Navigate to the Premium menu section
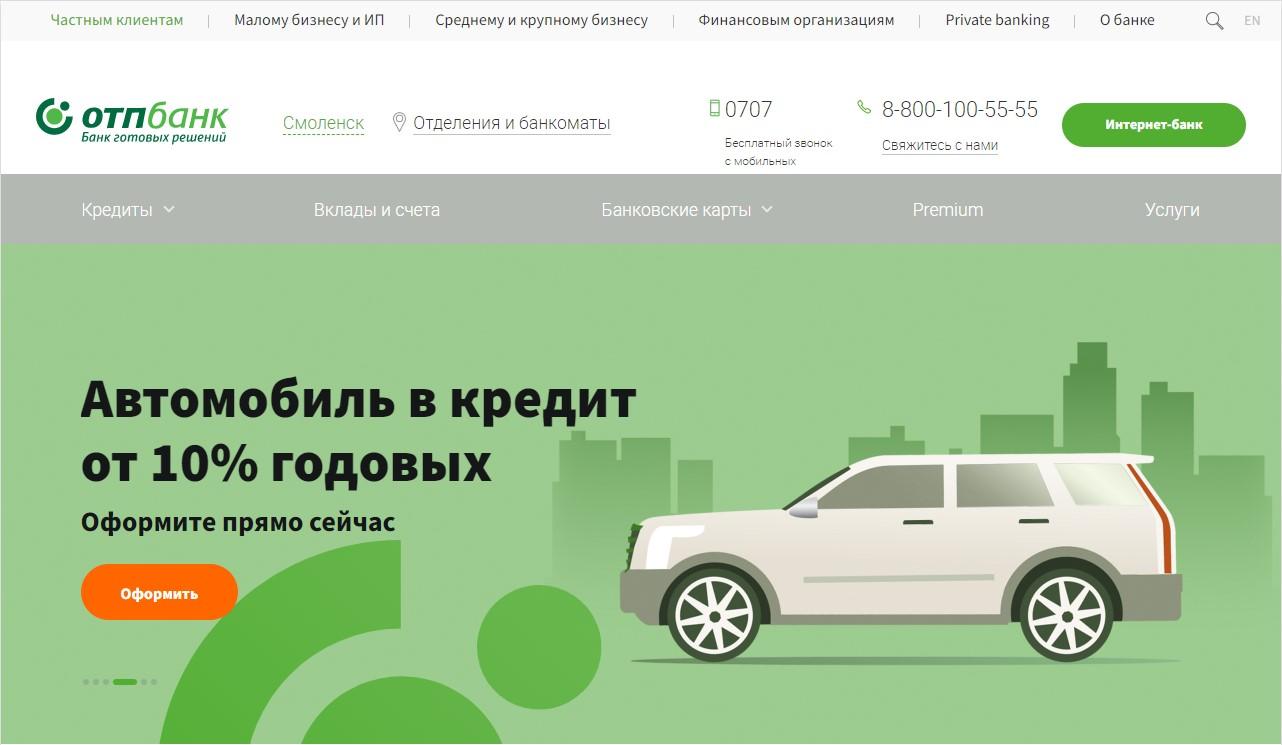The height and width of the screenshot is (745, 1282). (x=947, y=210)
